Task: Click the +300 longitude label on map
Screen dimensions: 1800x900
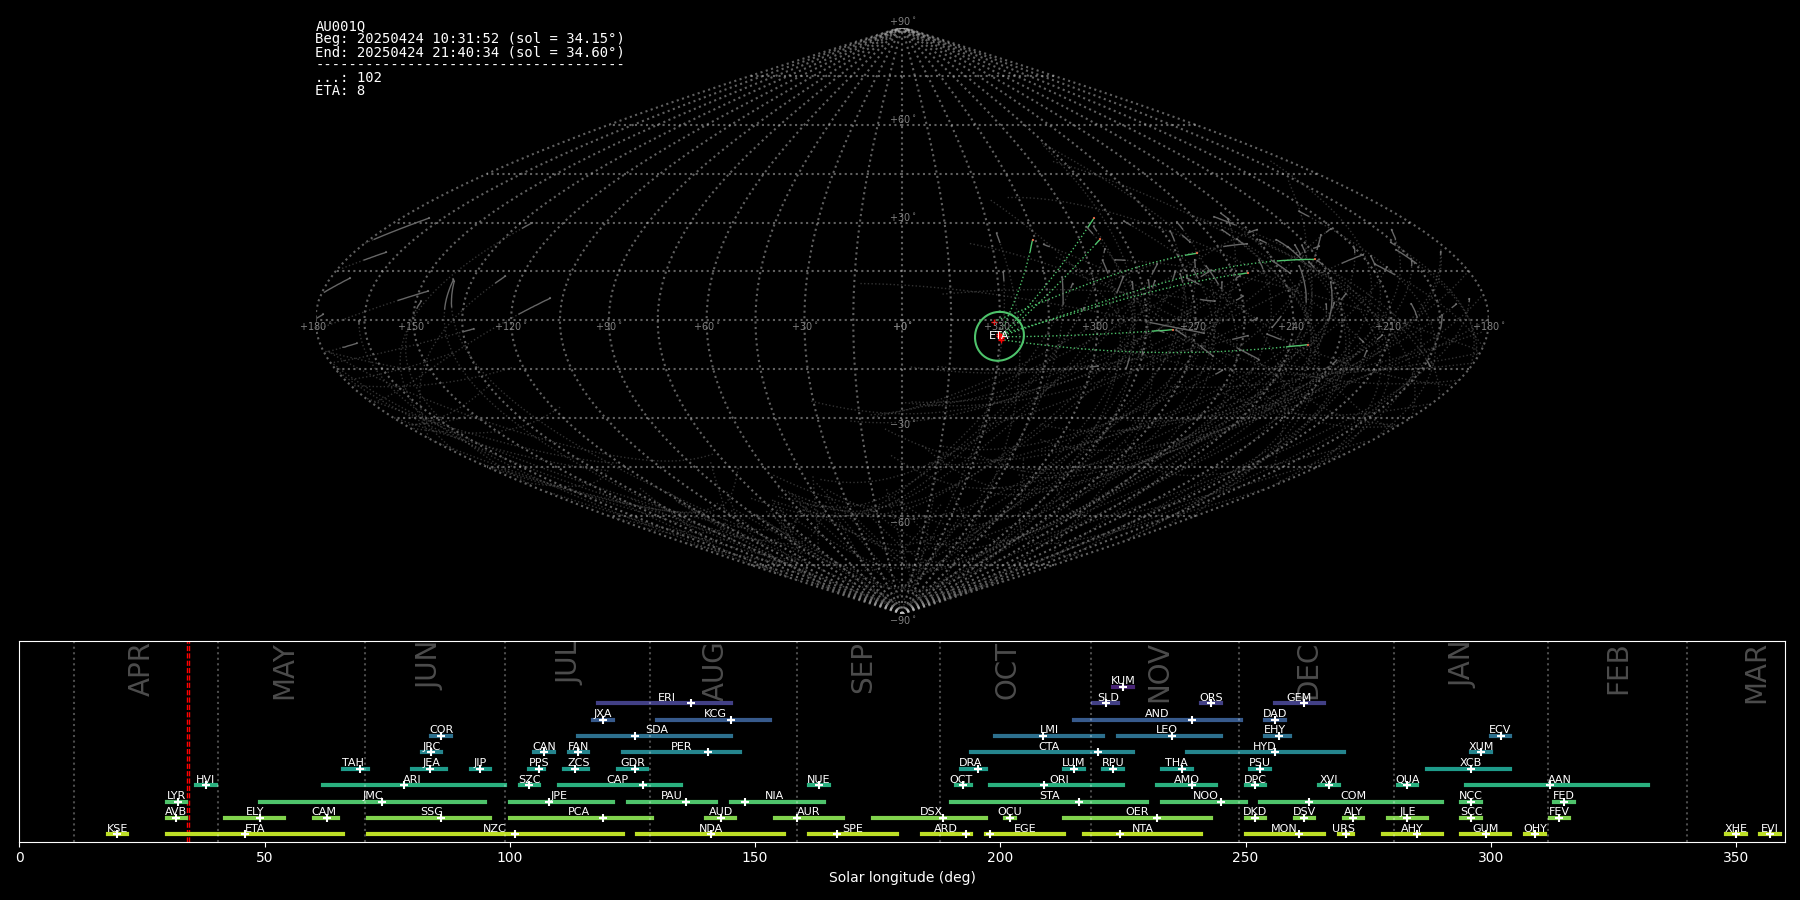Action: click(1095, 327)
